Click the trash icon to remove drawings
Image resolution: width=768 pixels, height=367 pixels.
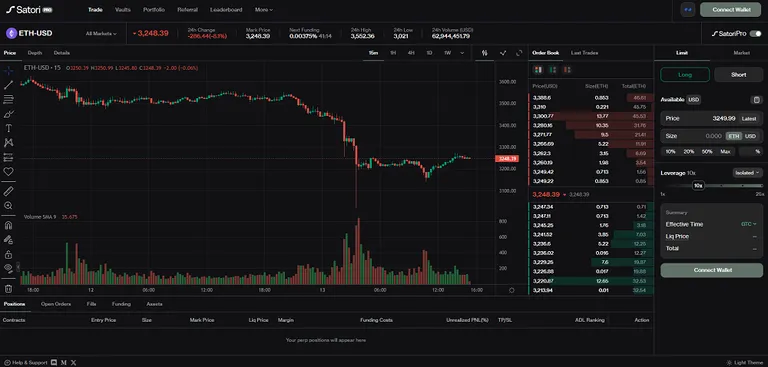point(8,289)
